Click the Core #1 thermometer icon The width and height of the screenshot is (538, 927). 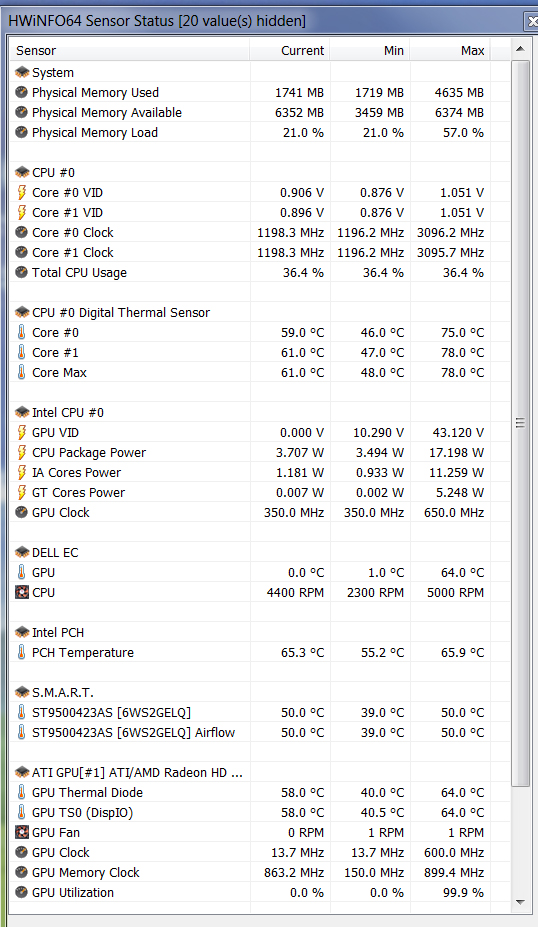(22, 352)
